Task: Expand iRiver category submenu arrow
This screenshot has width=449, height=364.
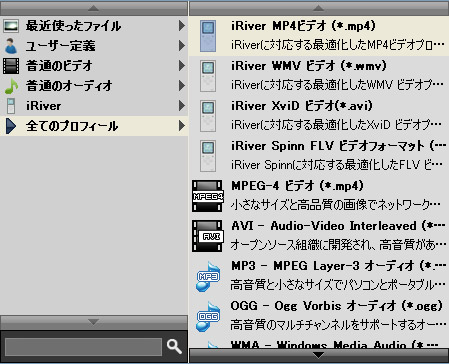Action: pos(182,106)
